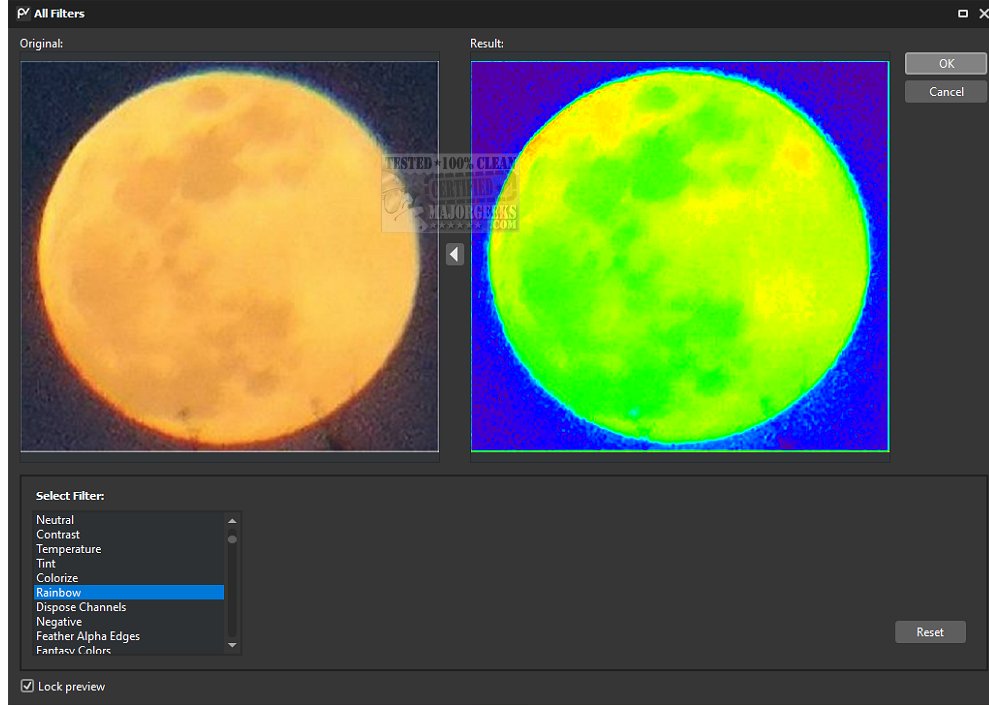Select the highlighted Rainbow filter
Image resolution: width=989 pixels, height=706 pixels.
[59, 593]
